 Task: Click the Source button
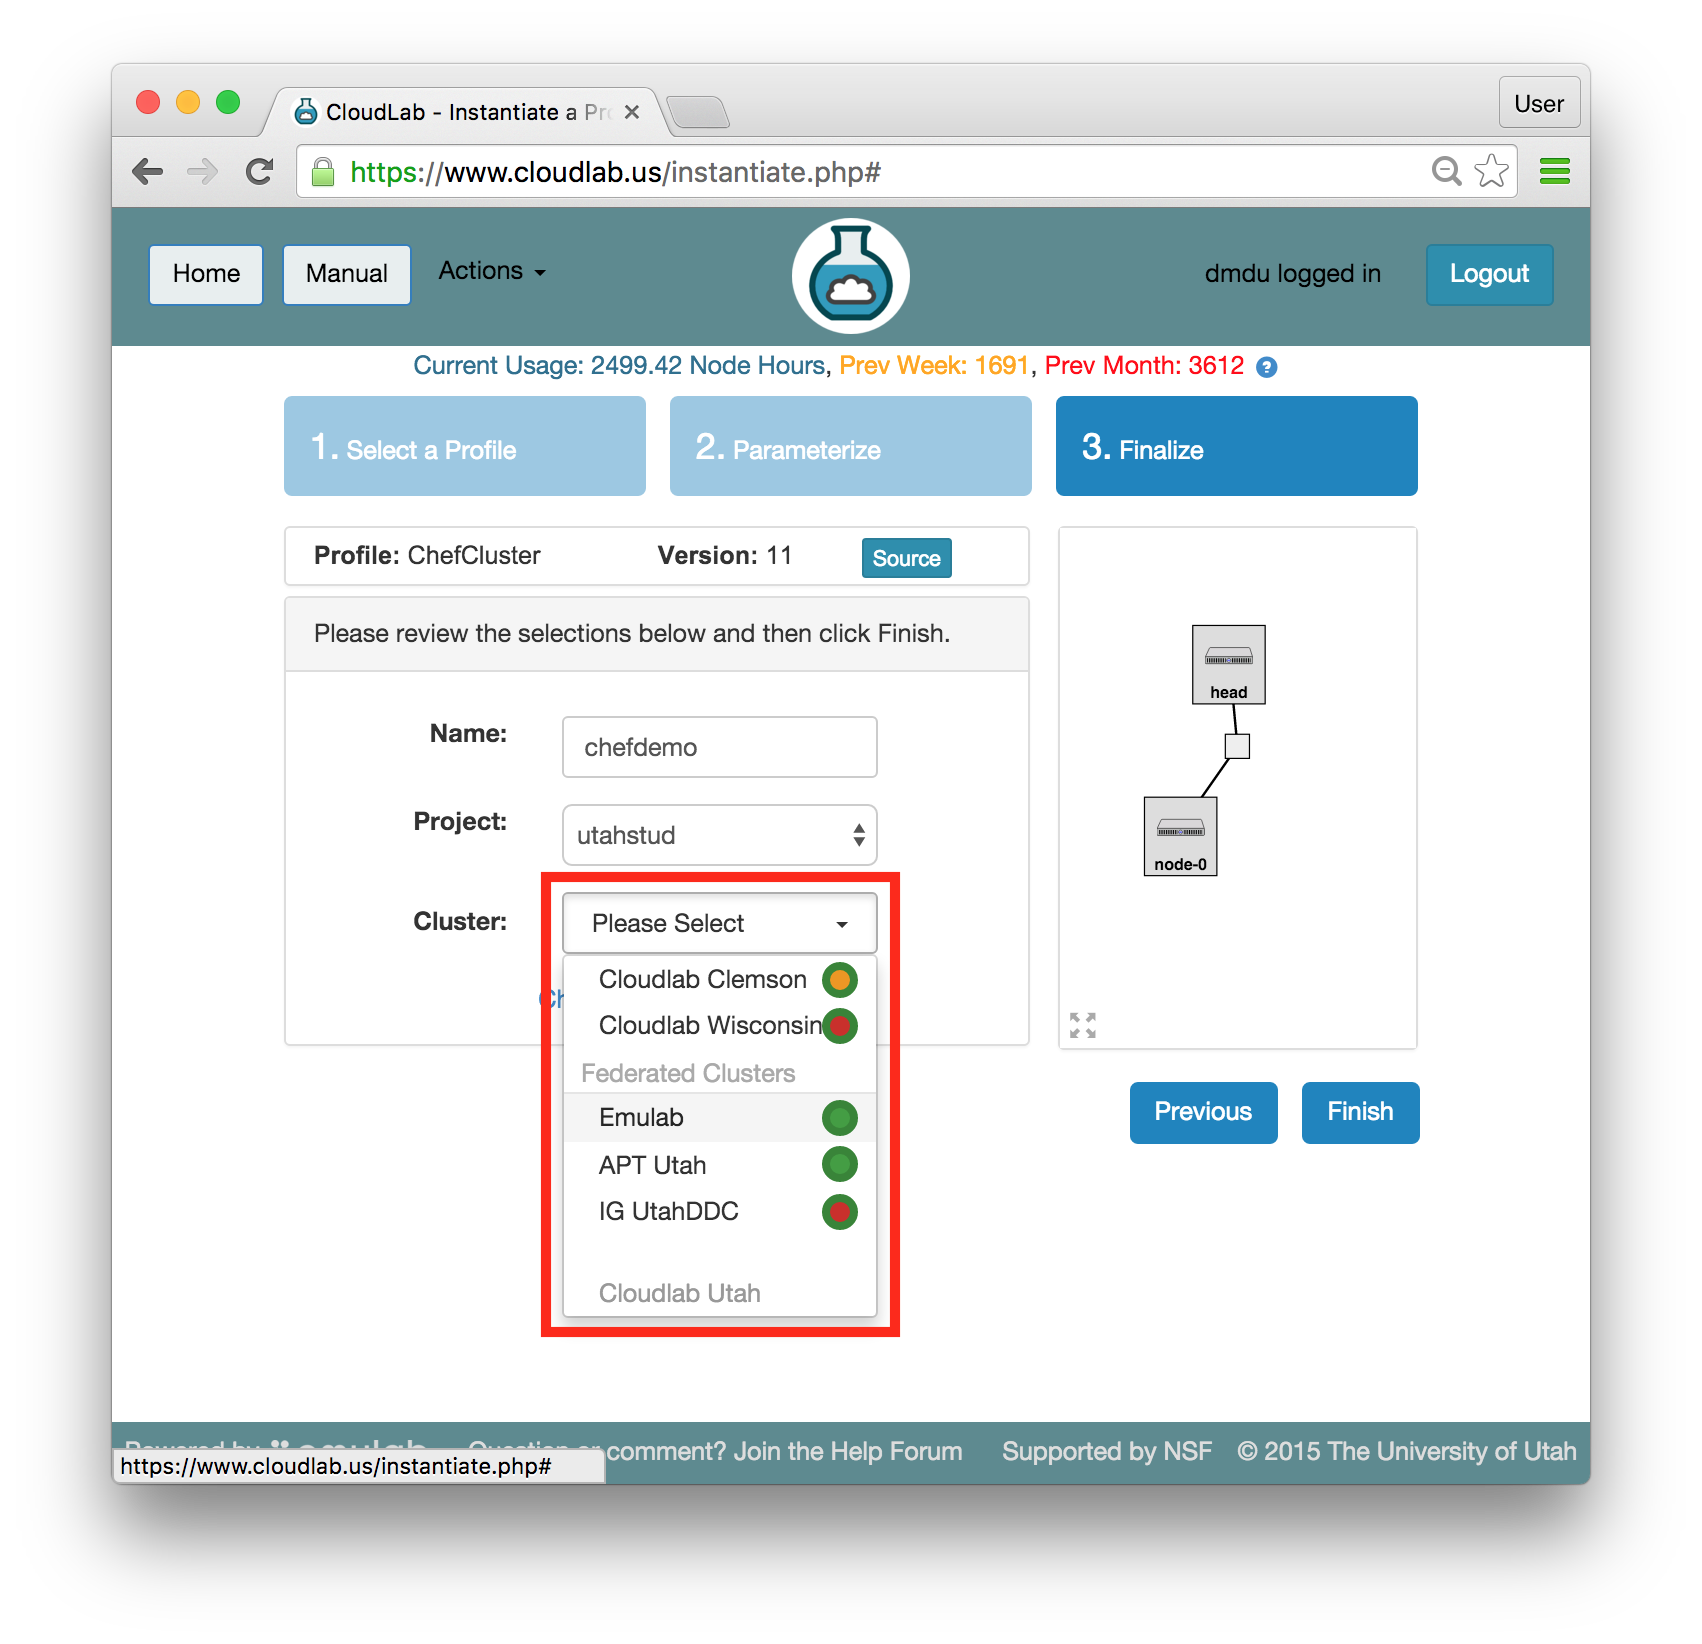click(x=907, y=558)
